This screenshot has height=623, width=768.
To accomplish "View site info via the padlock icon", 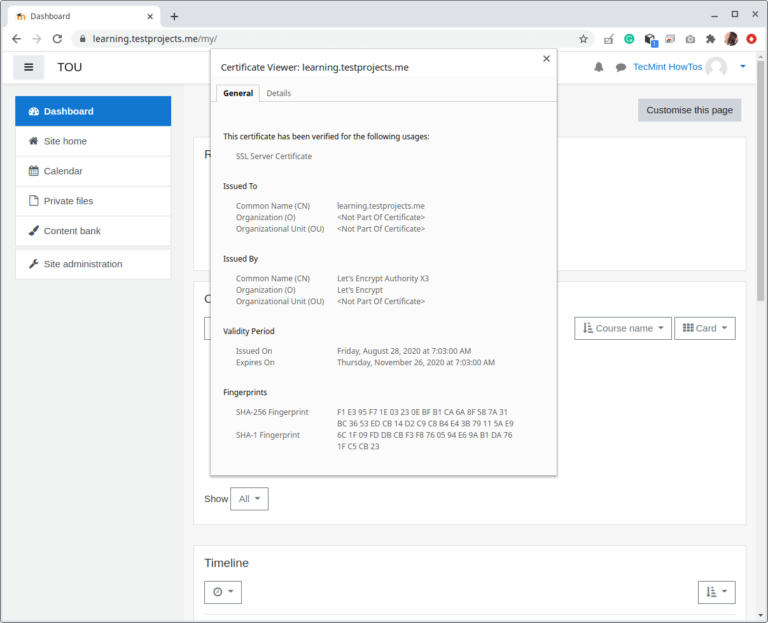I will 81,39.
